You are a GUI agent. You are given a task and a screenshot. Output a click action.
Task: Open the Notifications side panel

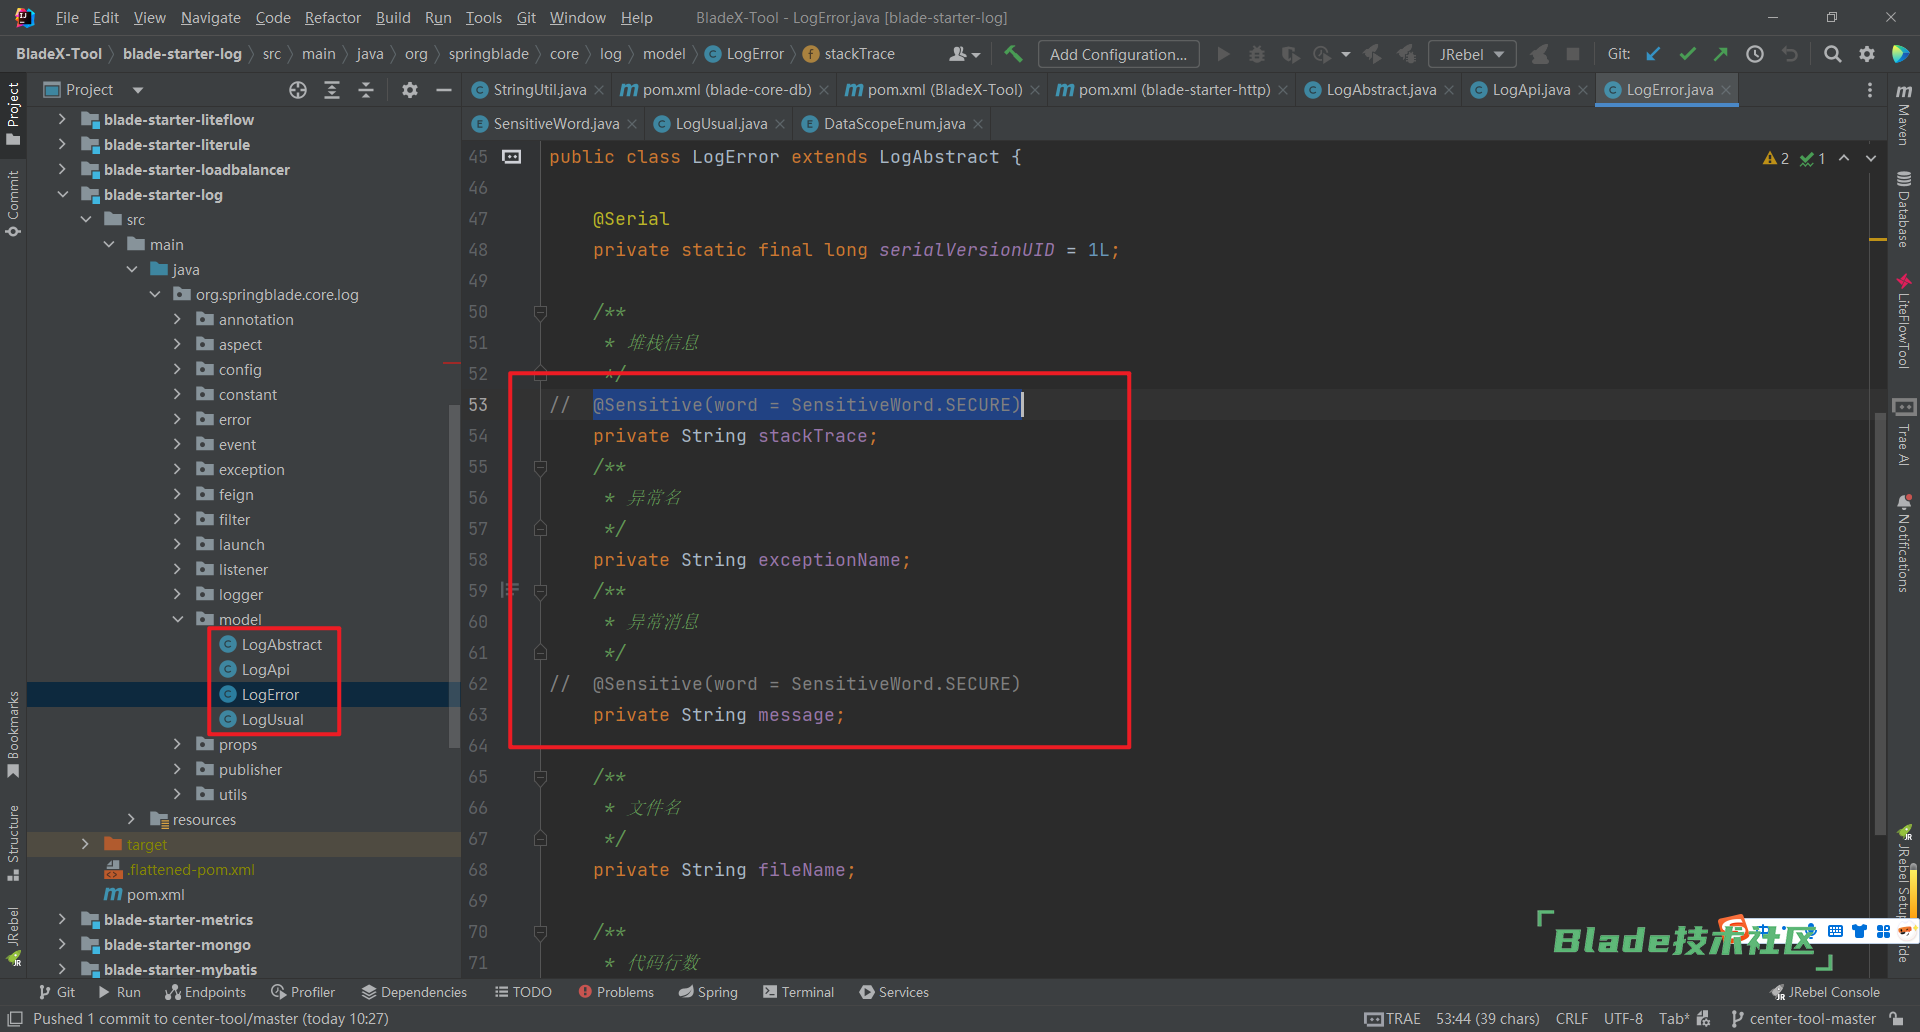point(1904,543)
